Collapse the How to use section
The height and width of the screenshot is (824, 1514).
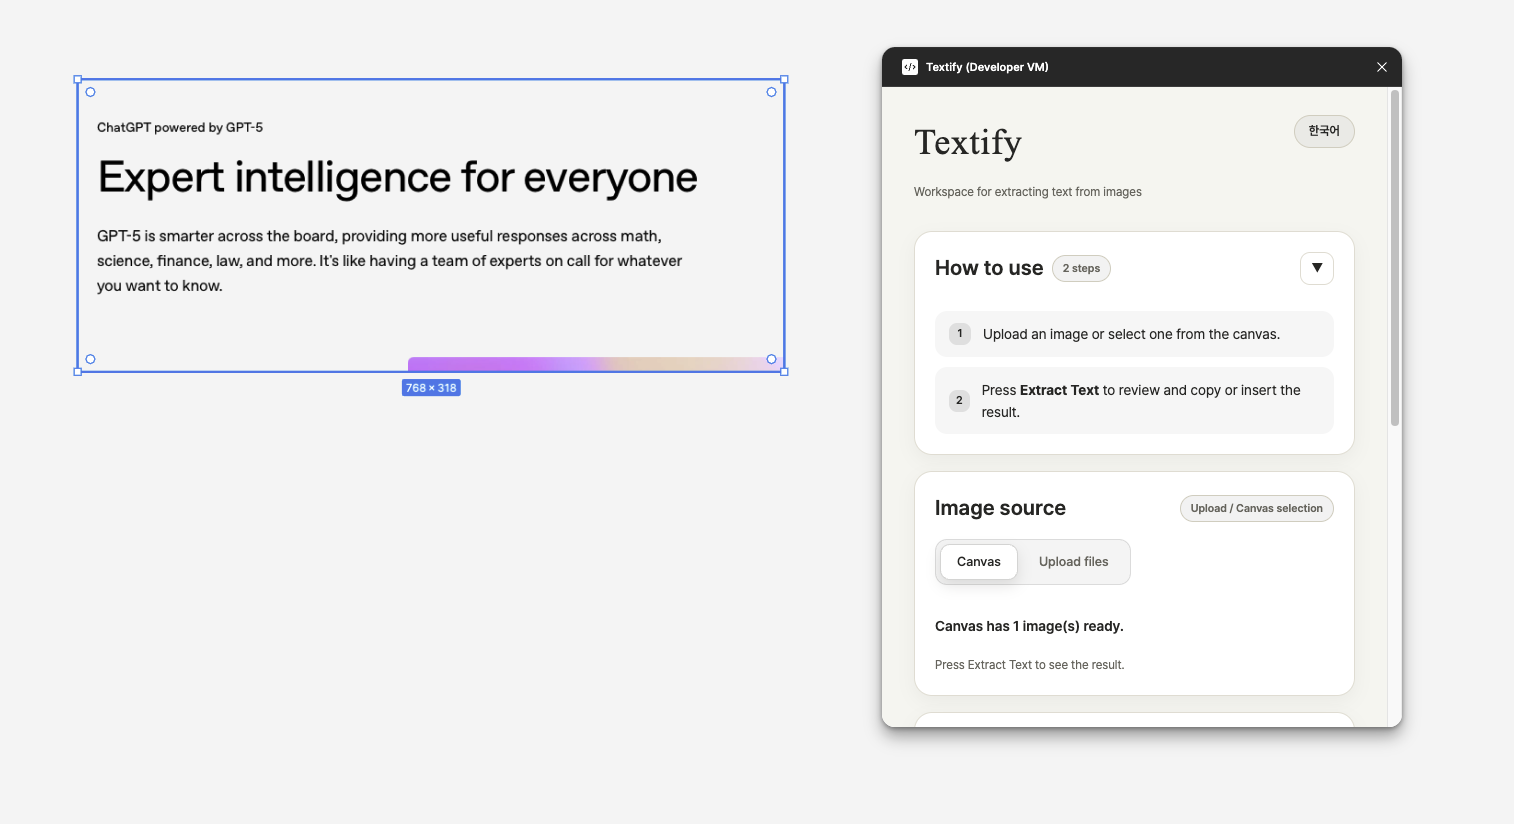pos(1317,268)
